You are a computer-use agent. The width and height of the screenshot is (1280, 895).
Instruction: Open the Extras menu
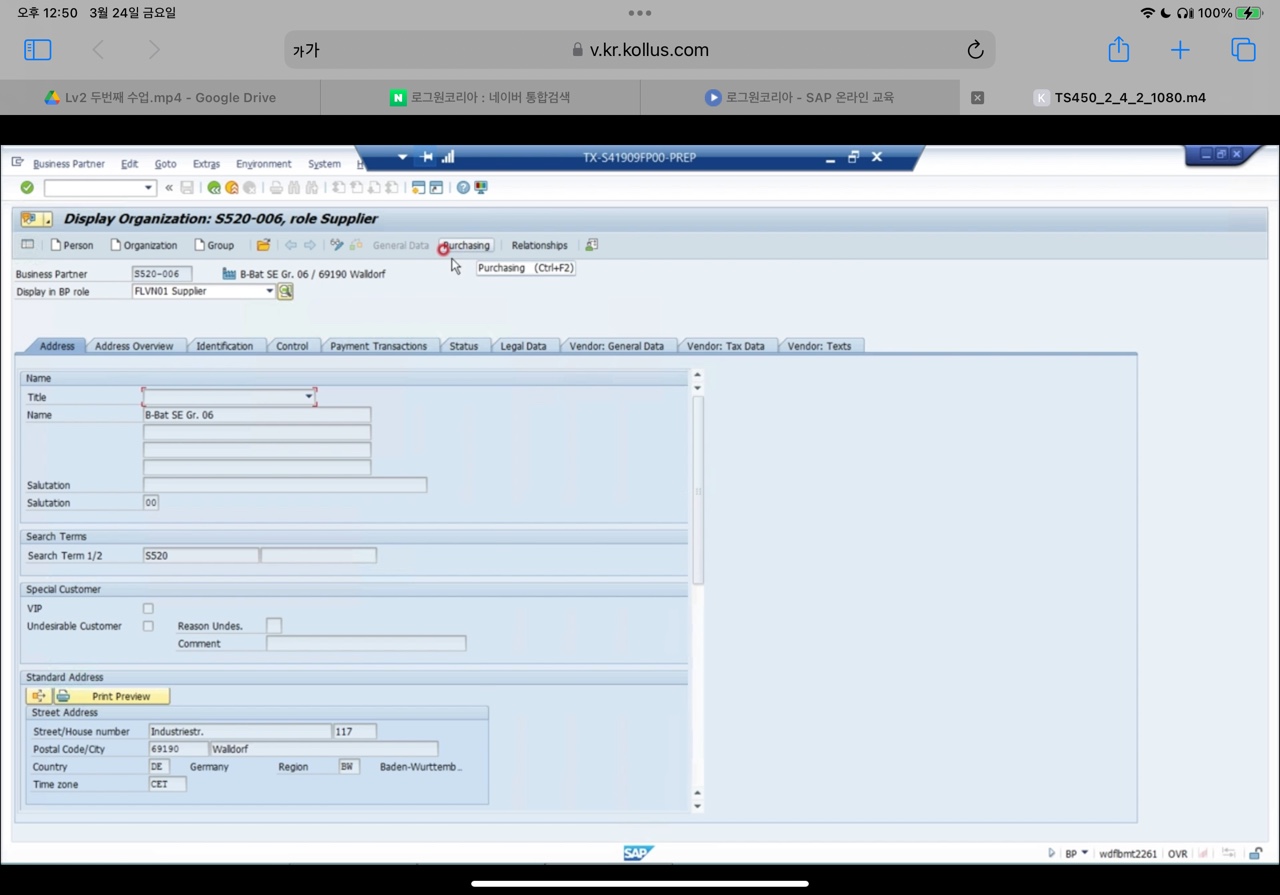206,164
